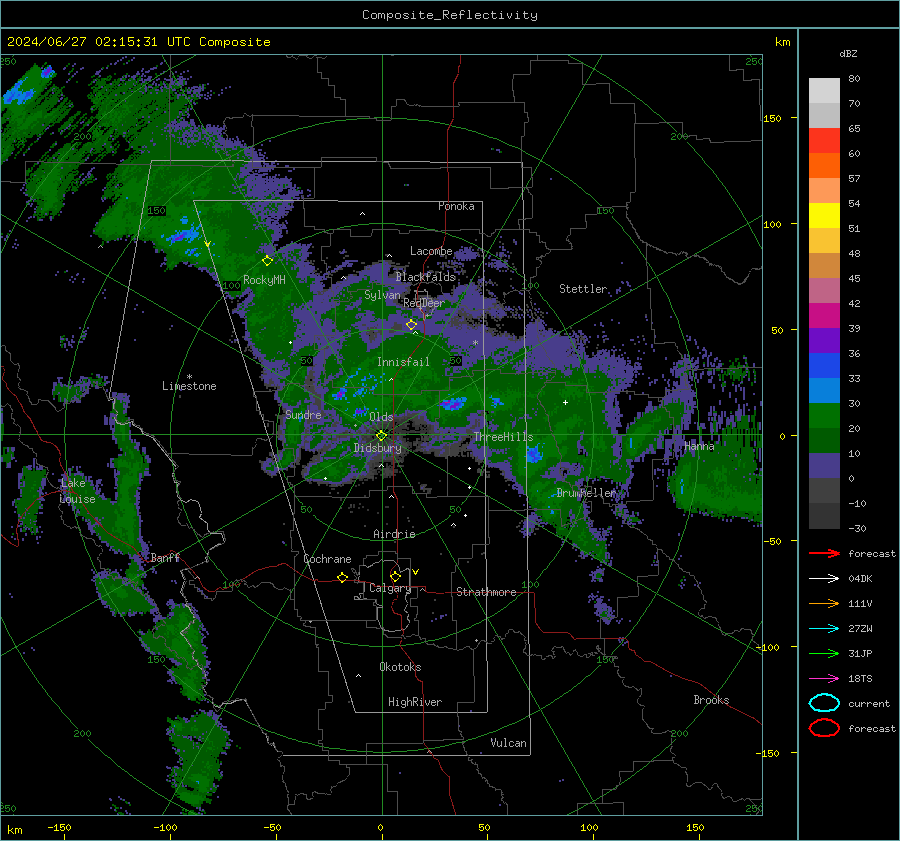This screenshot has height=841, width=900.
Task: Click the -100 tick on right km axis
Action: 767,648
